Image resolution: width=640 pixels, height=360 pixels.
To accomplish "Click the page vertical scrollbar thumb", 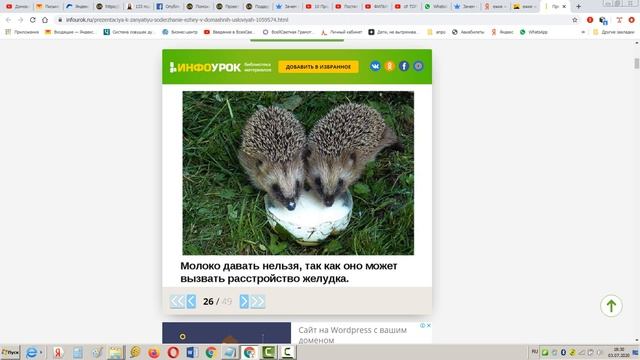I will coord(636,64).
